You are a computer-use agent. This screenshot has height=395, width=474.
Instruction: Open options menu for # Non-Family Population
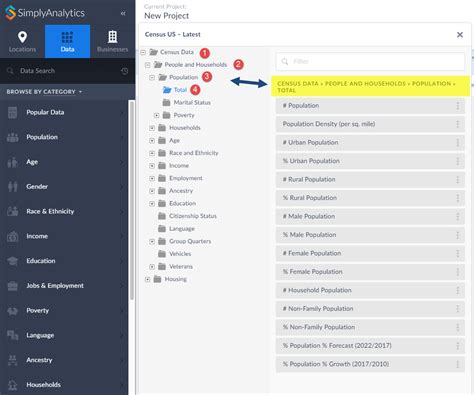(x=458, y=309)
